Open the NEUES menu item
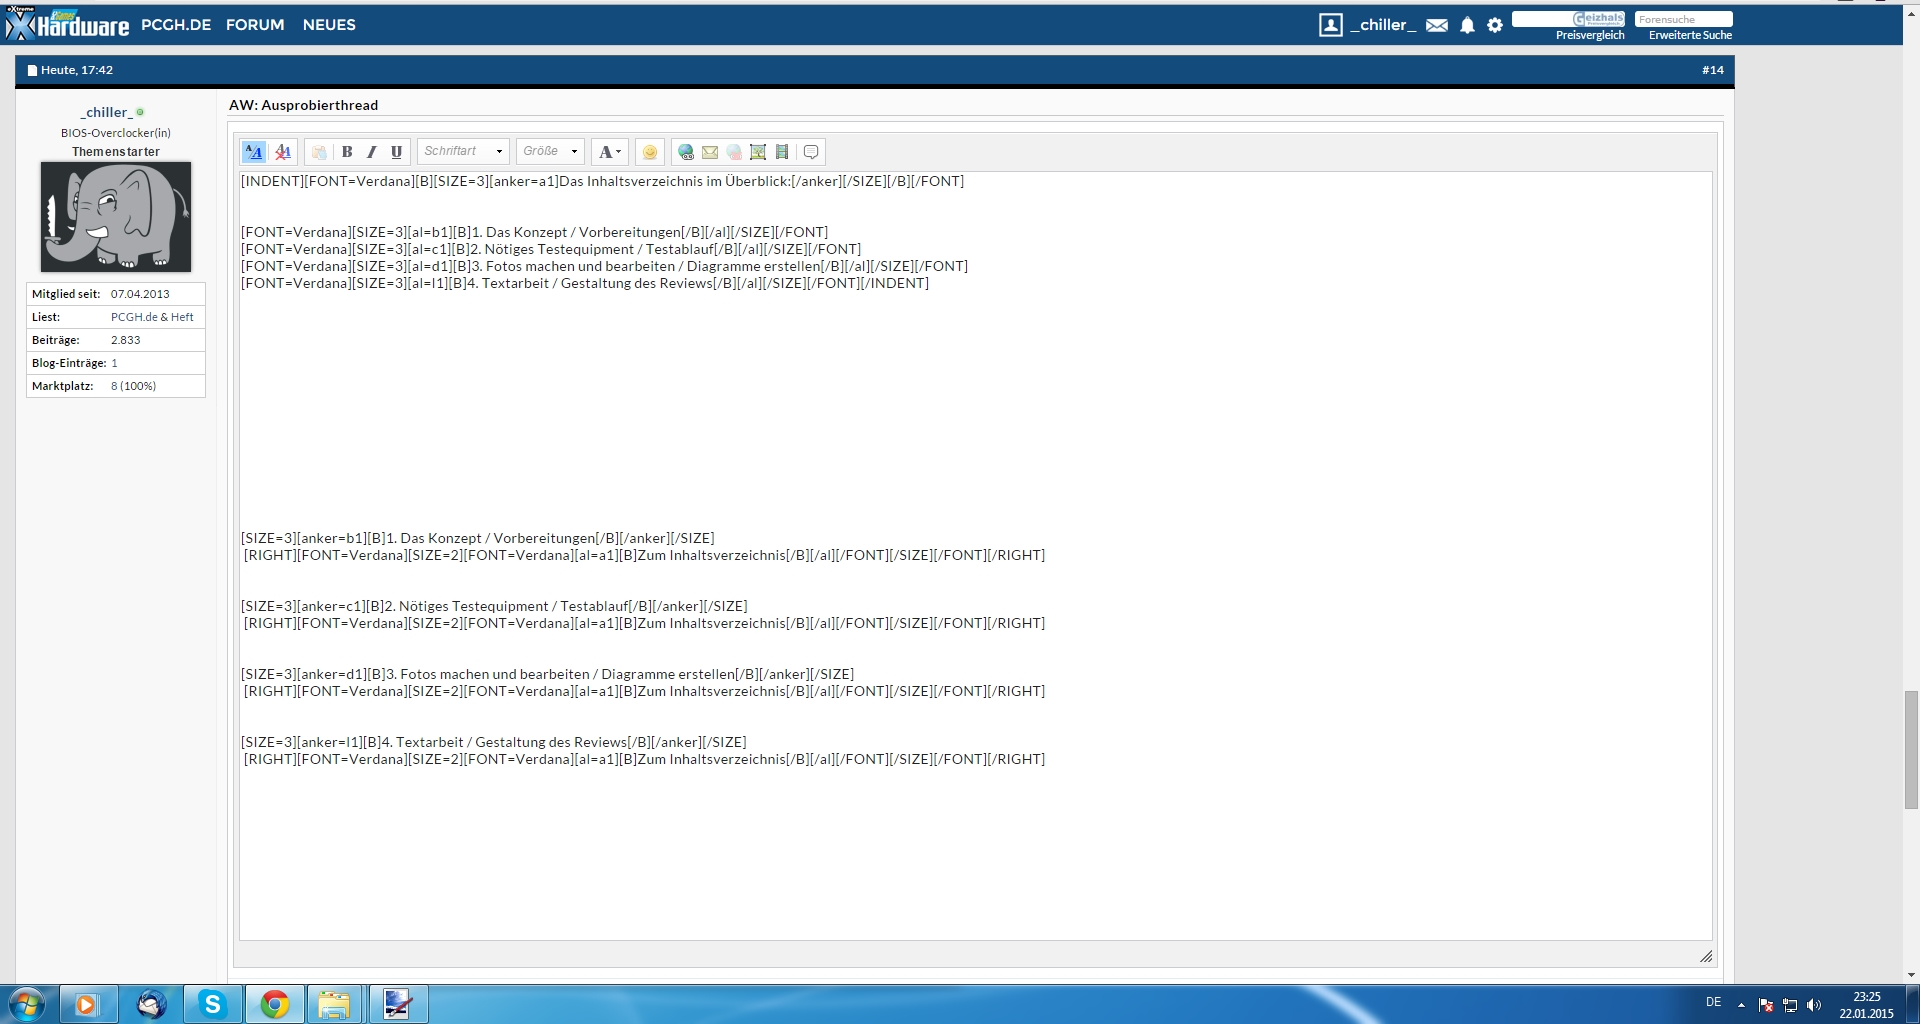 coord(329,25)
